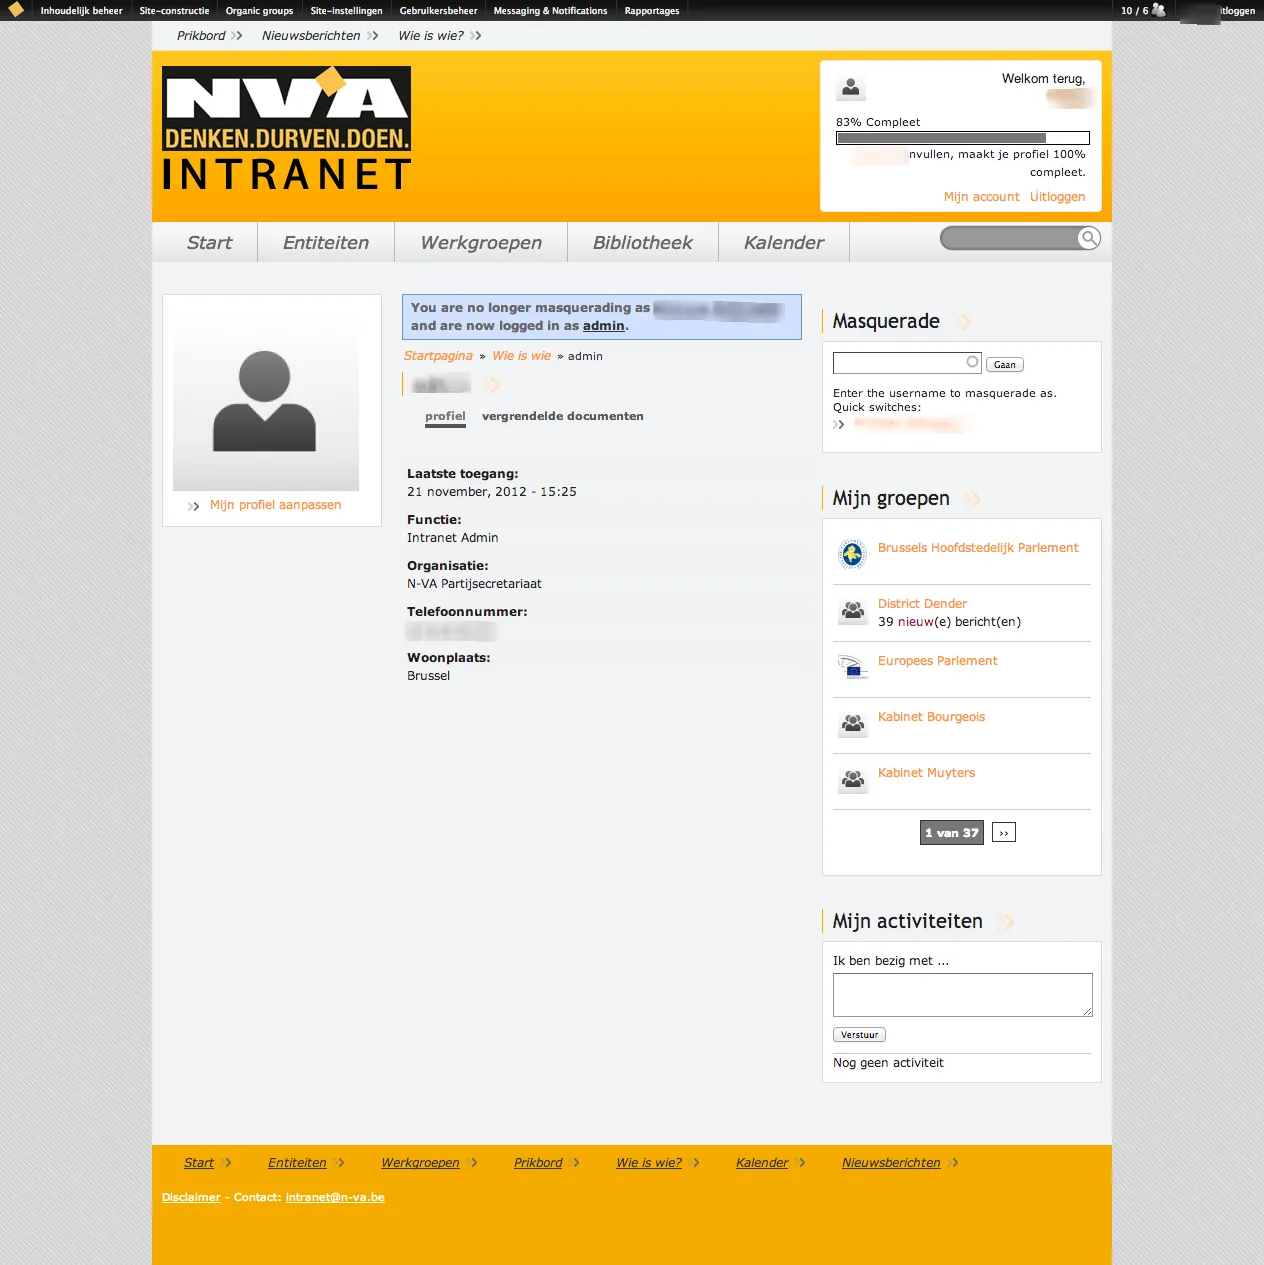Follow the Startpagina breadcrumb

tap(438, 356)
